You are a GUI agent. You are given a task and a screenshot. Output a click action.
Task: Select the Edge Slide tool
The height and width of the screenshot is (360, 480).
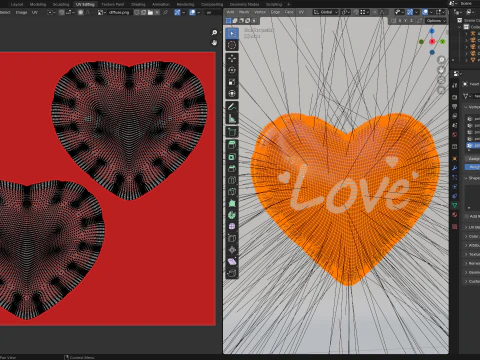232,238
